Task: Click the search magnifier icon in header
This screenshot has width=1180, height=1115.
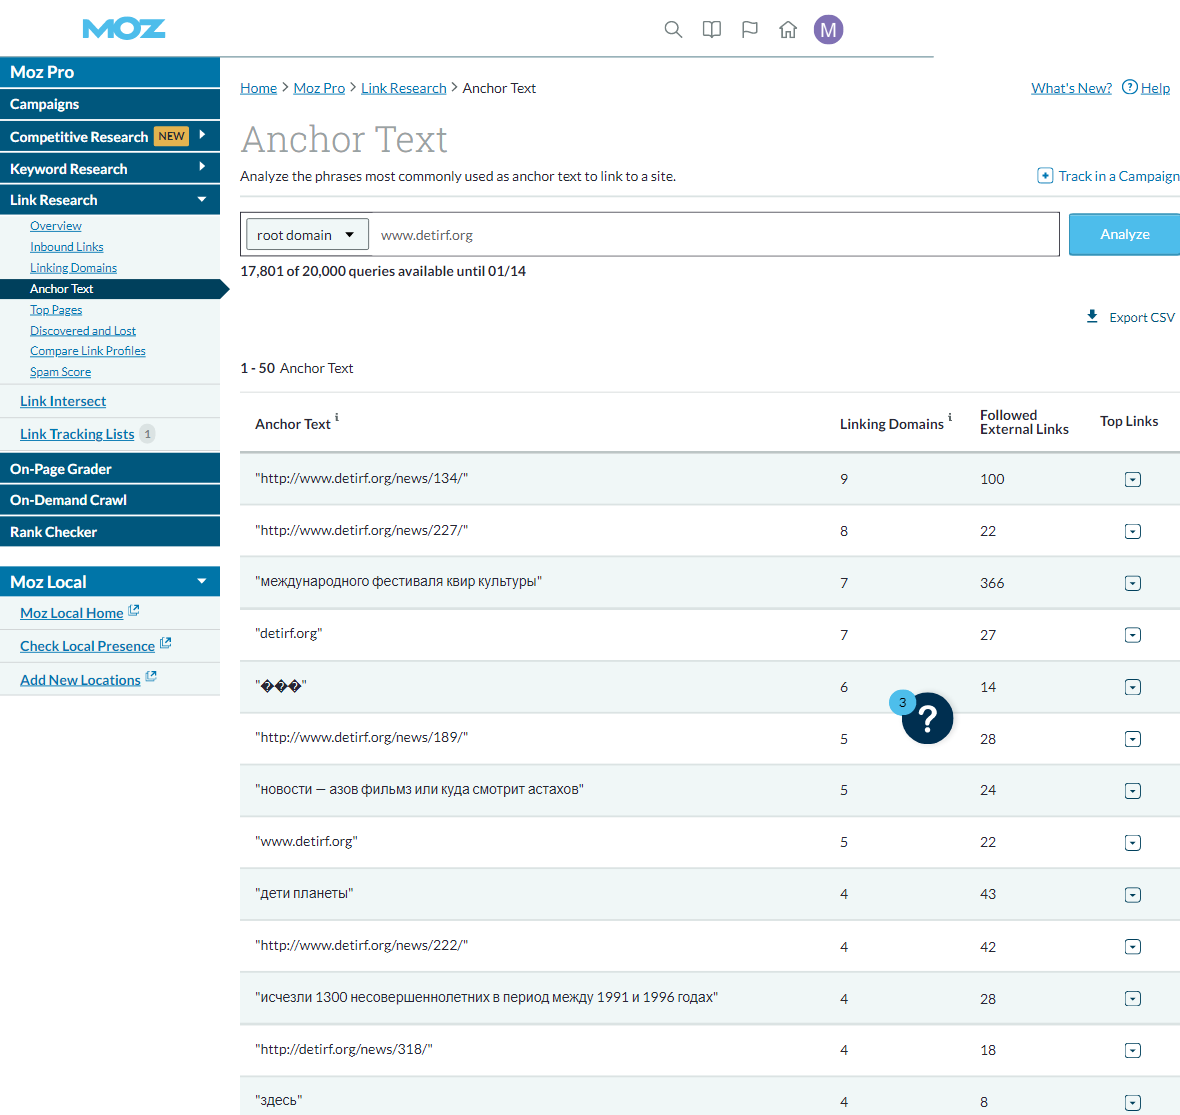Action: (x=673, y=30)
